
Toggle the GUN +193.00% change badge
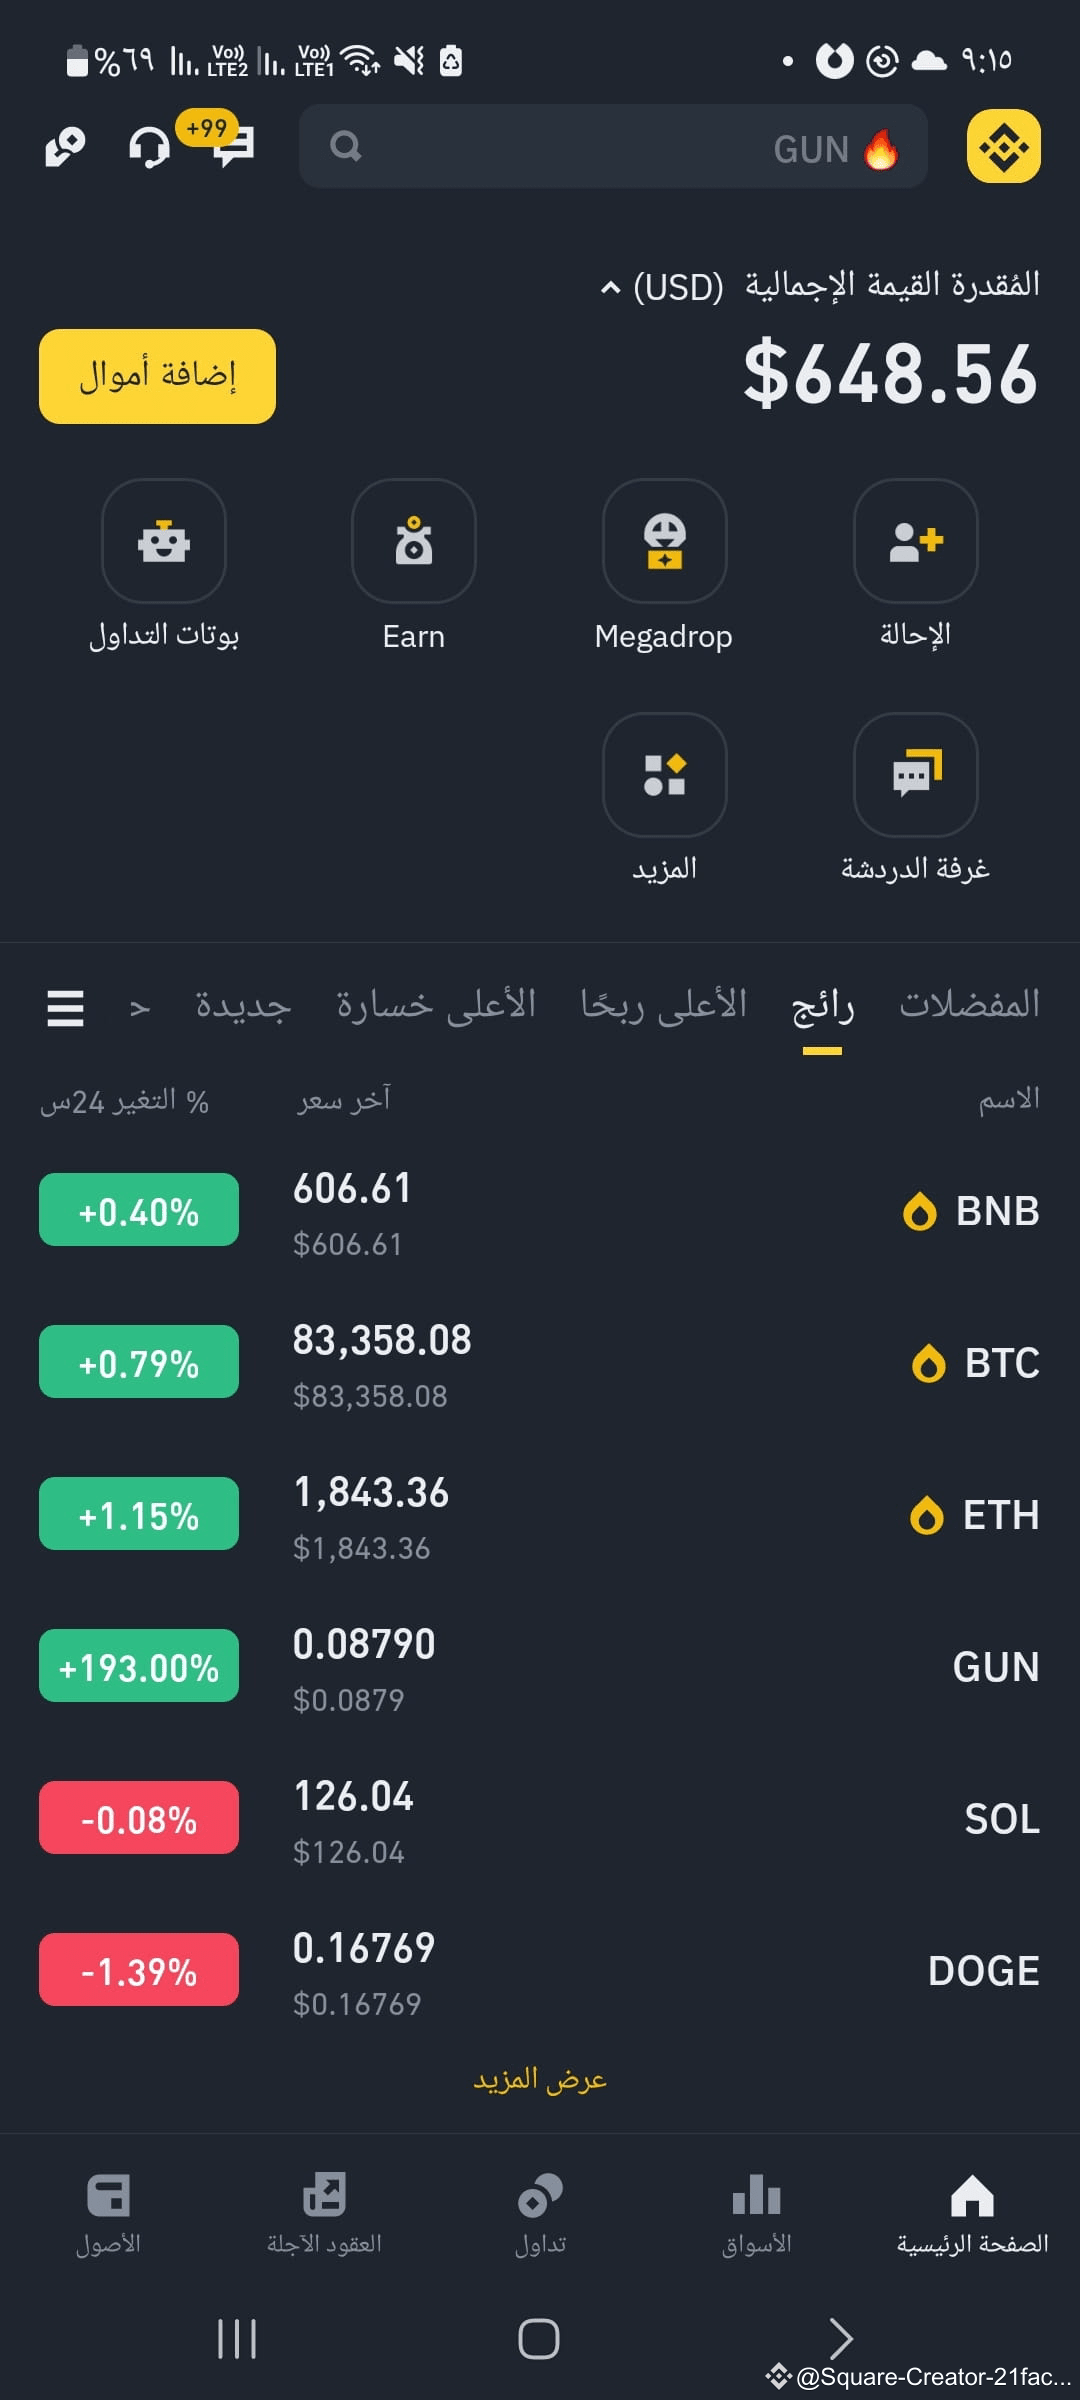tap(139, 1666)
